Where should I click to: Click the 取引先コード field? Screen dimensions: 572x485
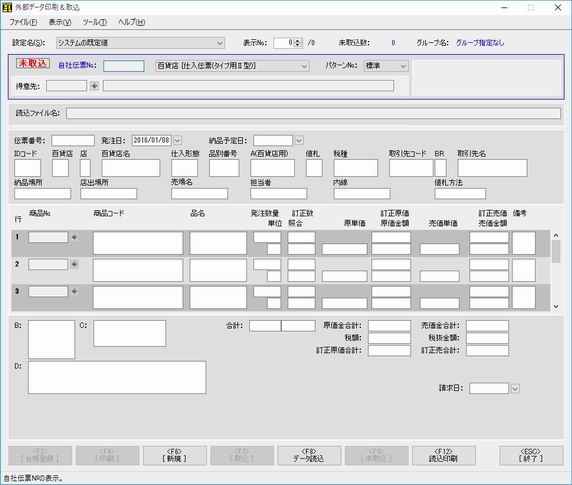pyautogui.click(x=411, y=168)
